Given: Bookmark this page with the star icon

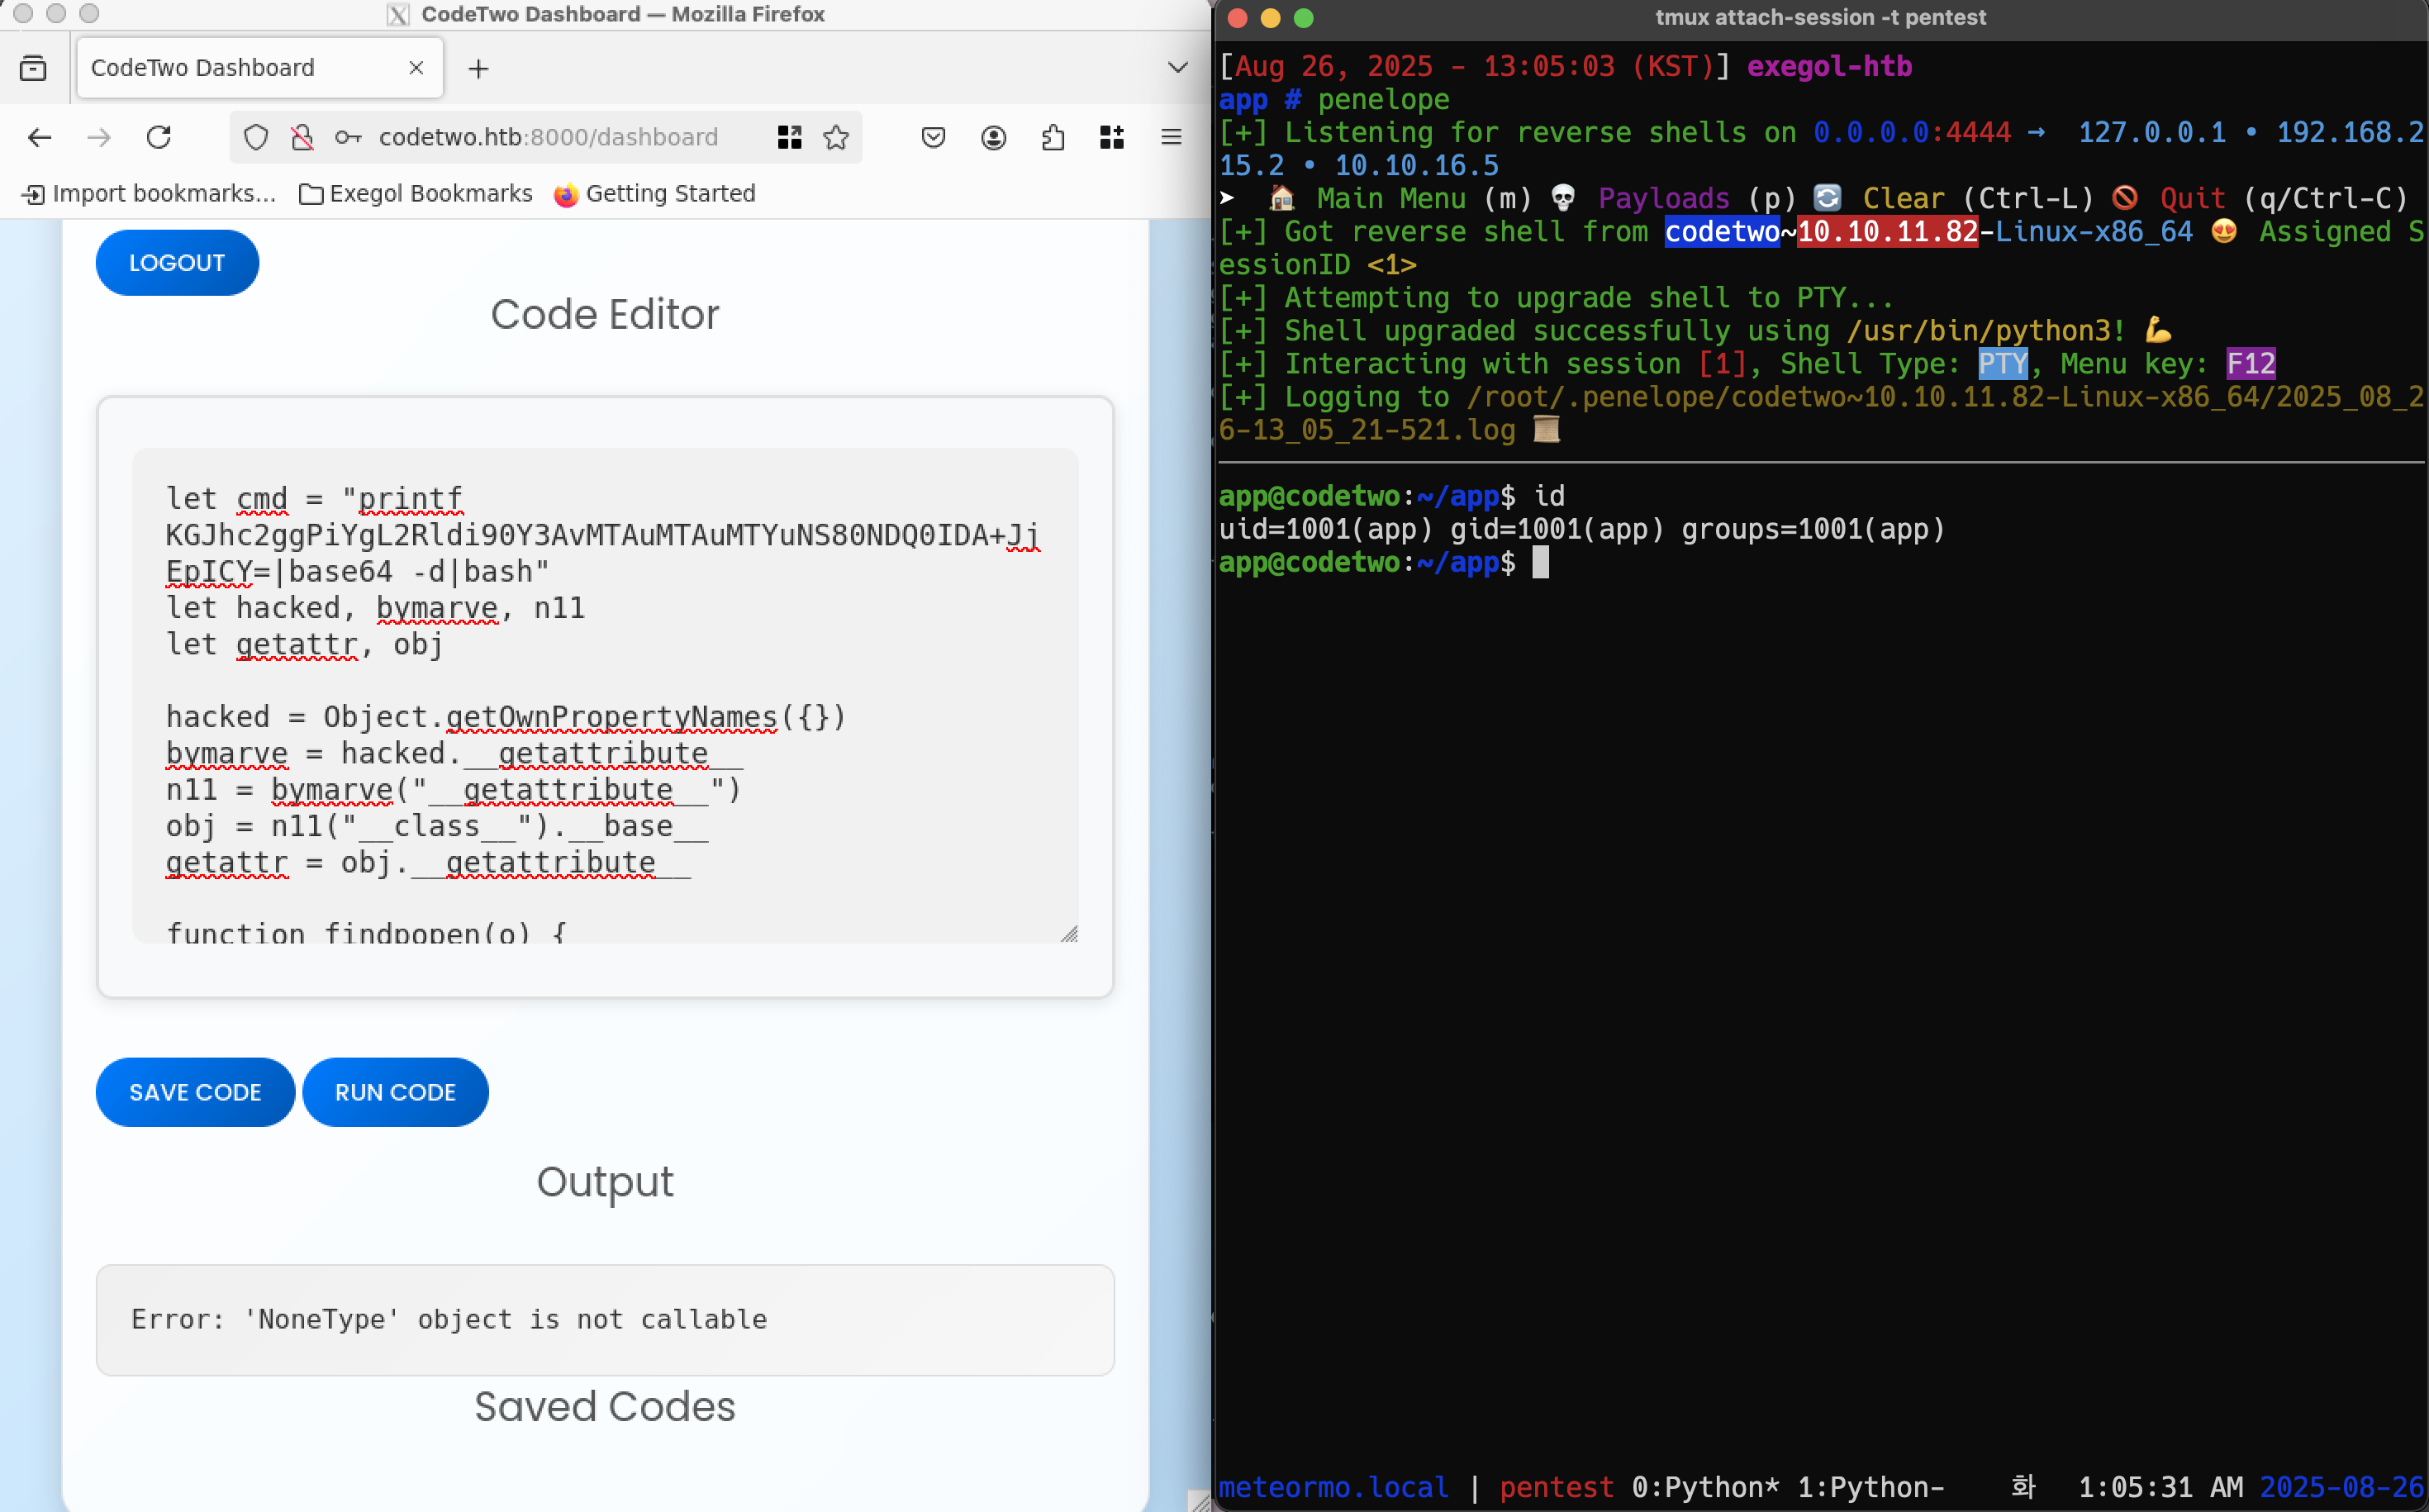Looking at the screenshot, I should [836, 137].
